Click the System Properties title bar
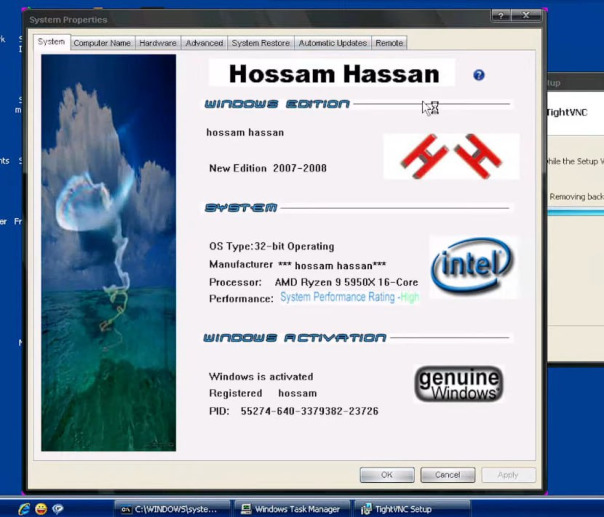 [258, 19]
